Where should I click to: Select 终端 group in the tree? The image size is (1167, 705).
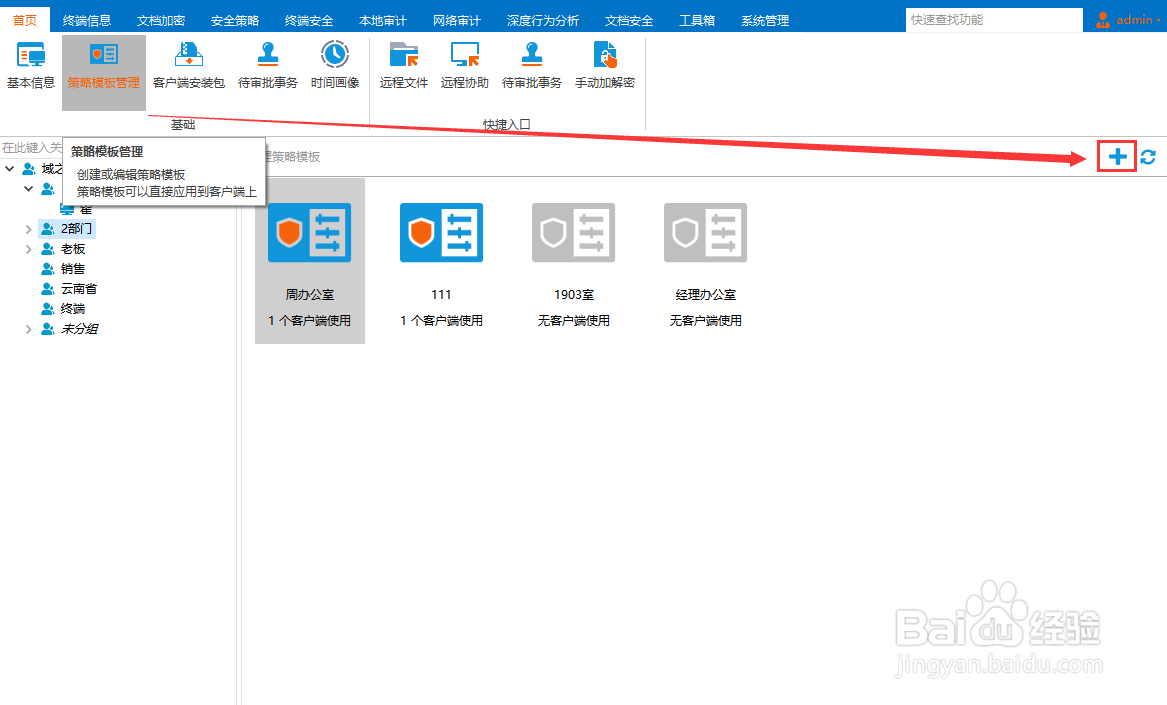click(73, 309)
